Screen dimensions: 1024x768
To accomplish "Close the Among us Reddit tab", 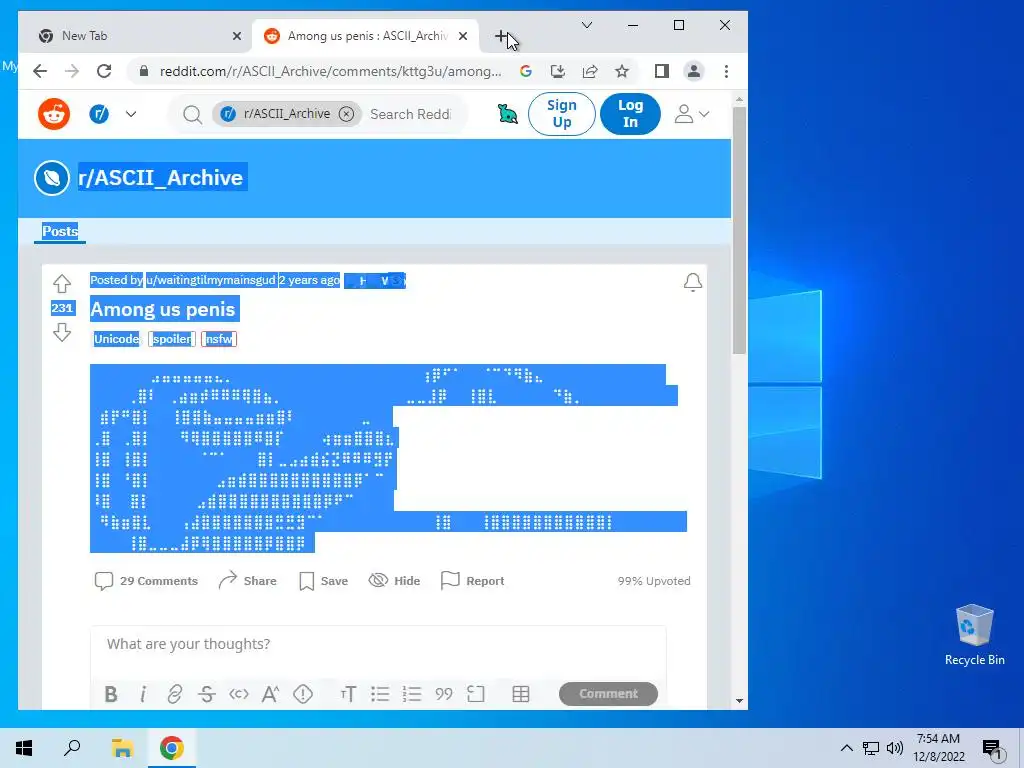I will tap(463, 36).
